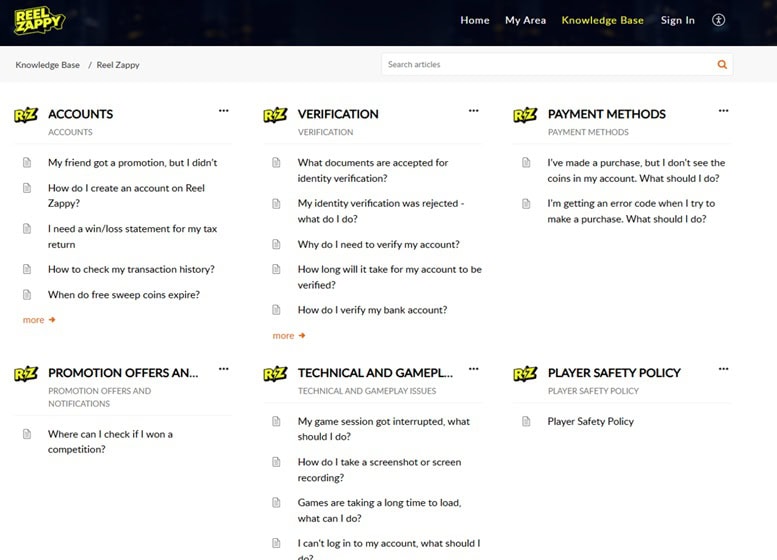Click the RZ icon beside TECHNICAL AND GAMEPLAY

pos(276,374)
